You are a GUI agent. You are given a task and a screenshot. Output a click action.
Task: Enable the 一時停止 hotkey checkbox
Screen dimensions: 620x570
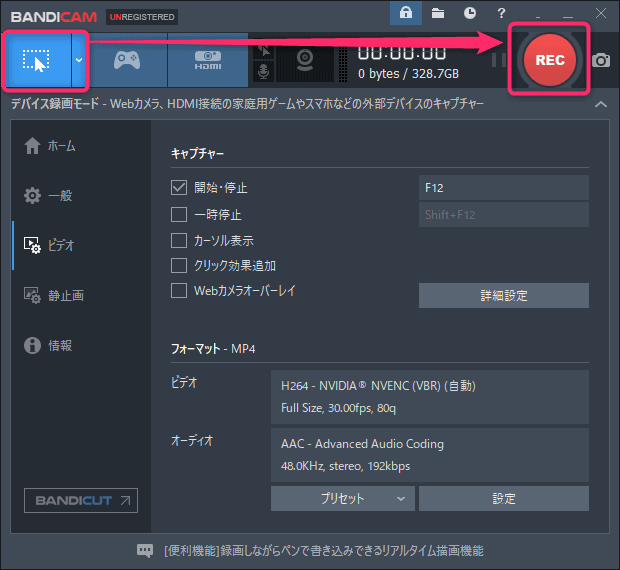[179, 214]
